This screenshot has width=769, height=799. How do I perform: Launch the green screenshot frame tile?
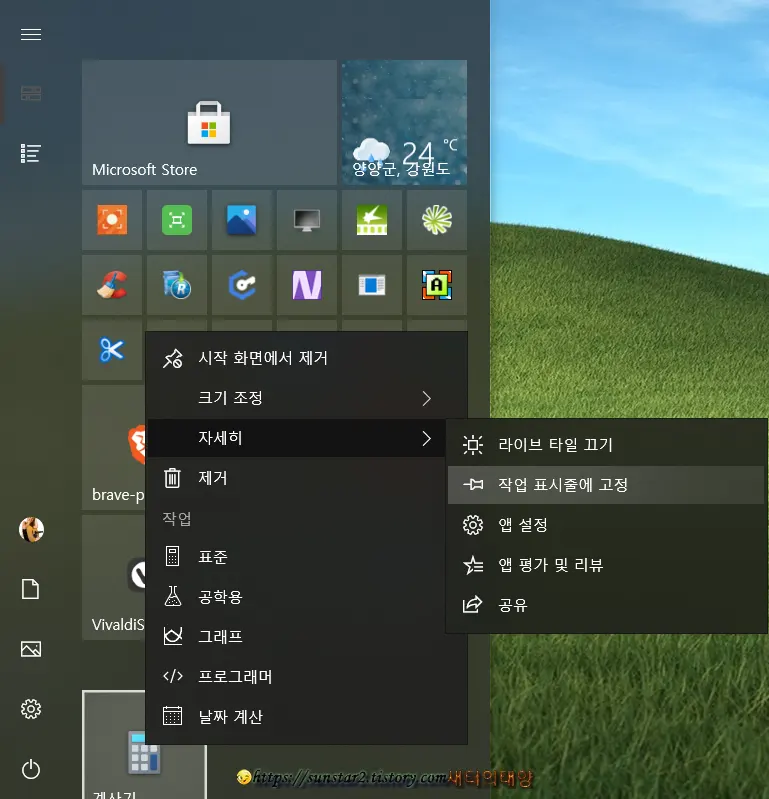pyautogui.click(x=177, y=220)
